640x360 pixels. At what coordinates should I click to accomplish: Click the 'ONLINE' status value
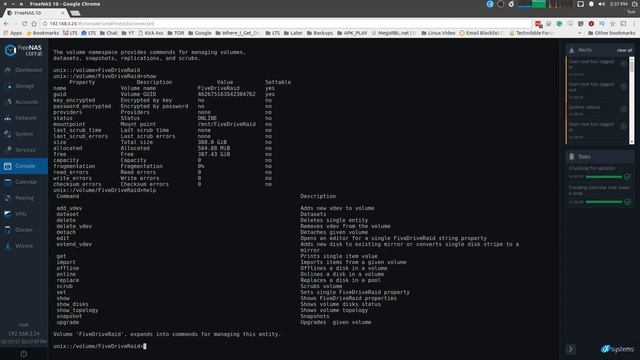tap(207, 118)
